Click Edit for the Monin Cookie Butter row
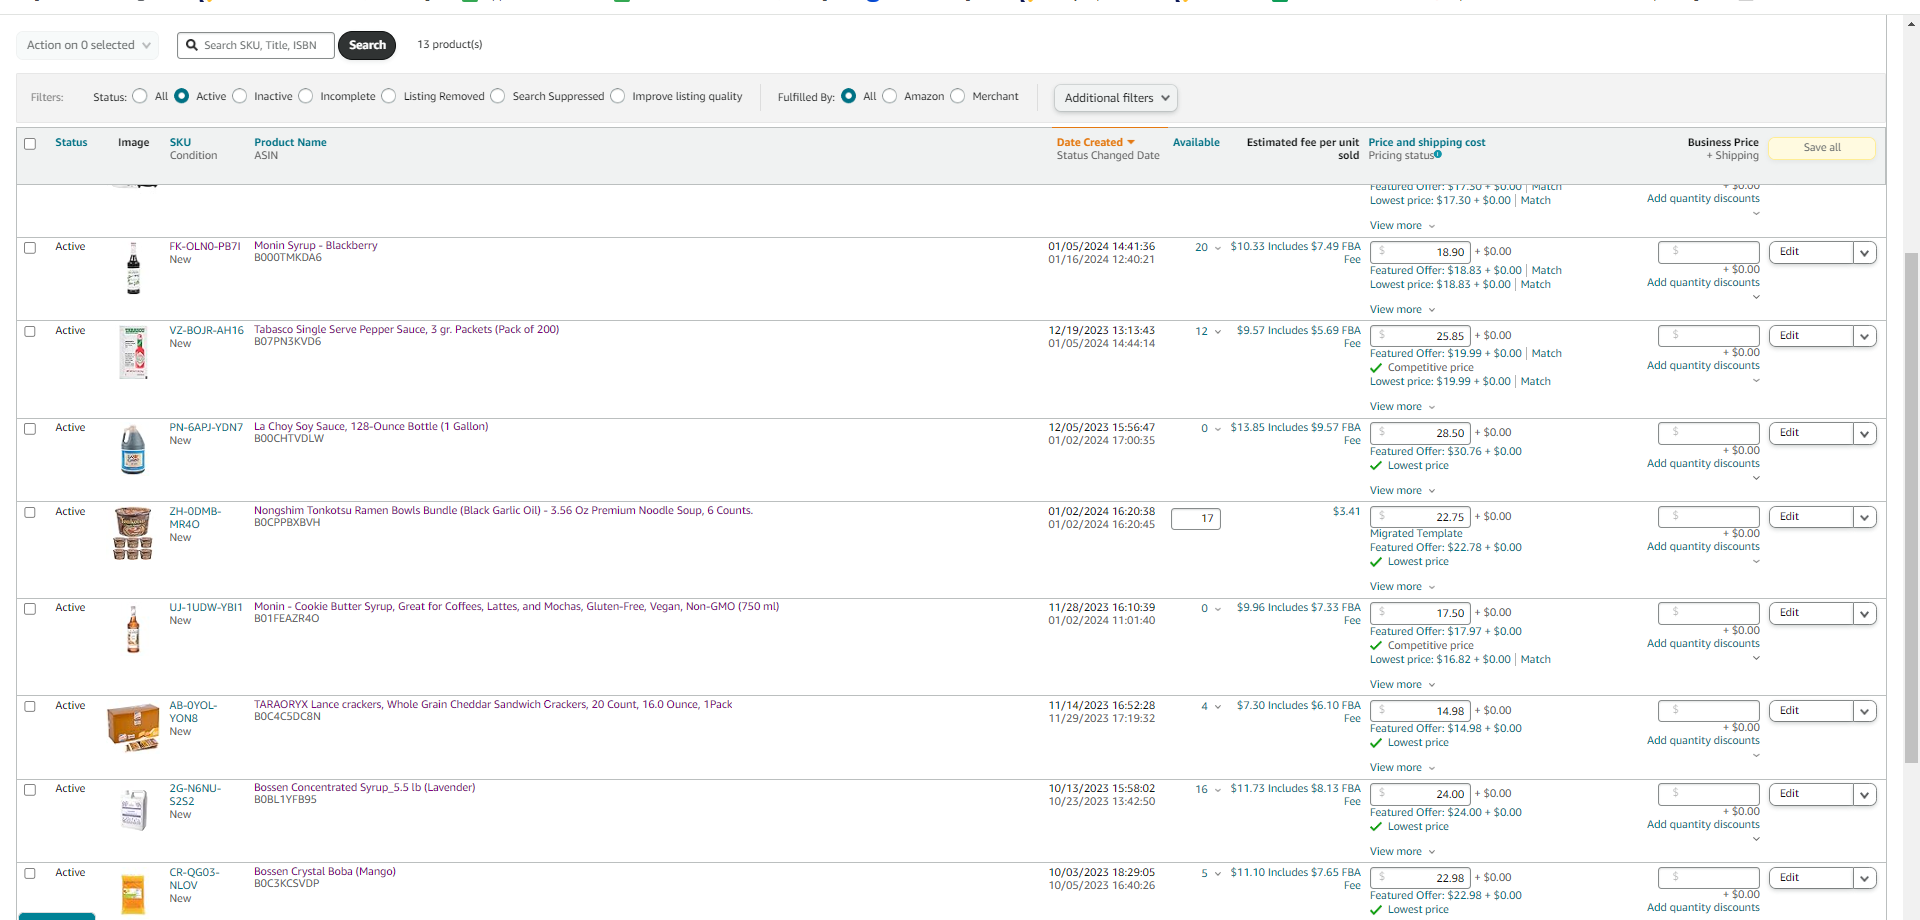The height and width of the screenshot is (920, 1920). coord(1810,614)
